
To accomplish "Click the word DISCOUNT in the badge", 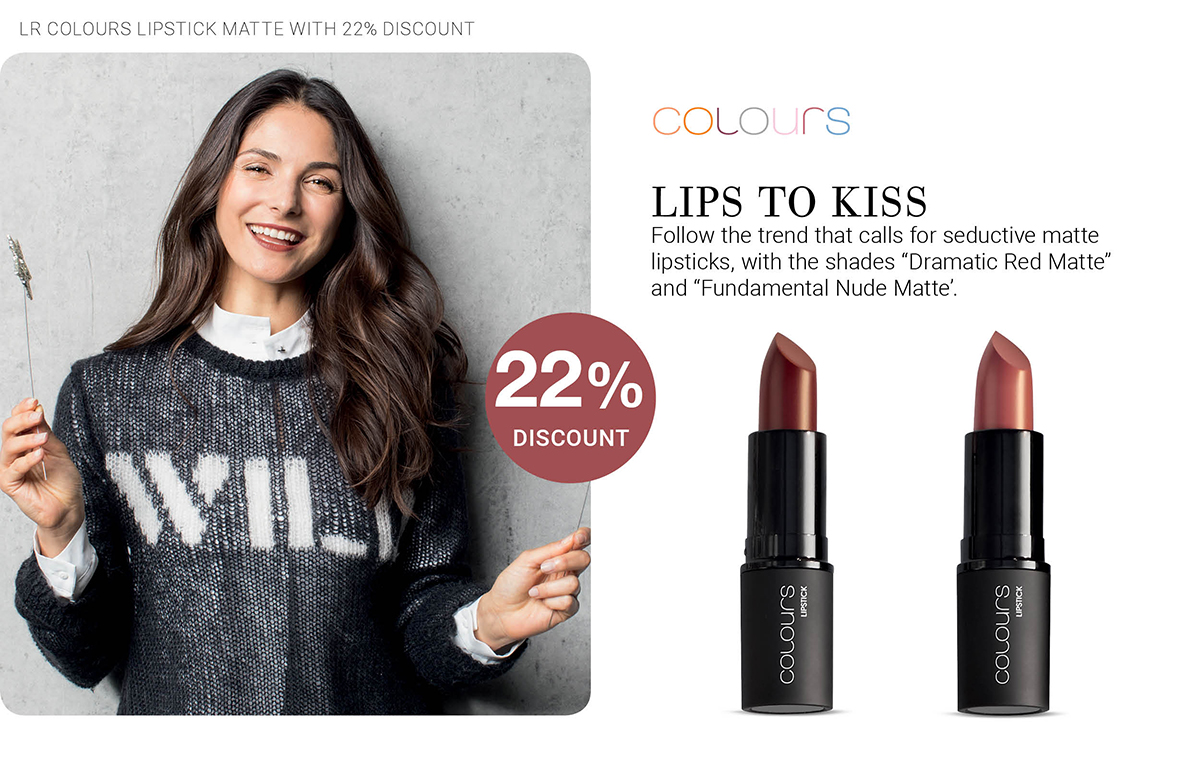I will tap(571, 438).
